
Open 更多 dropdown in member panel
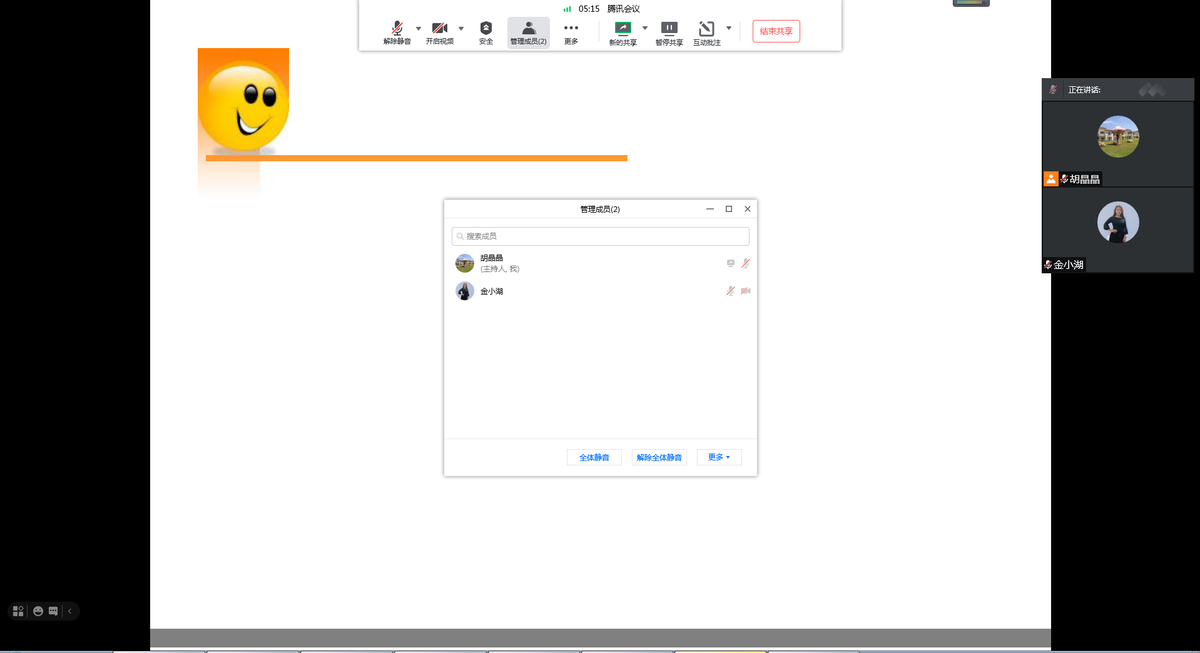[719, 457]
